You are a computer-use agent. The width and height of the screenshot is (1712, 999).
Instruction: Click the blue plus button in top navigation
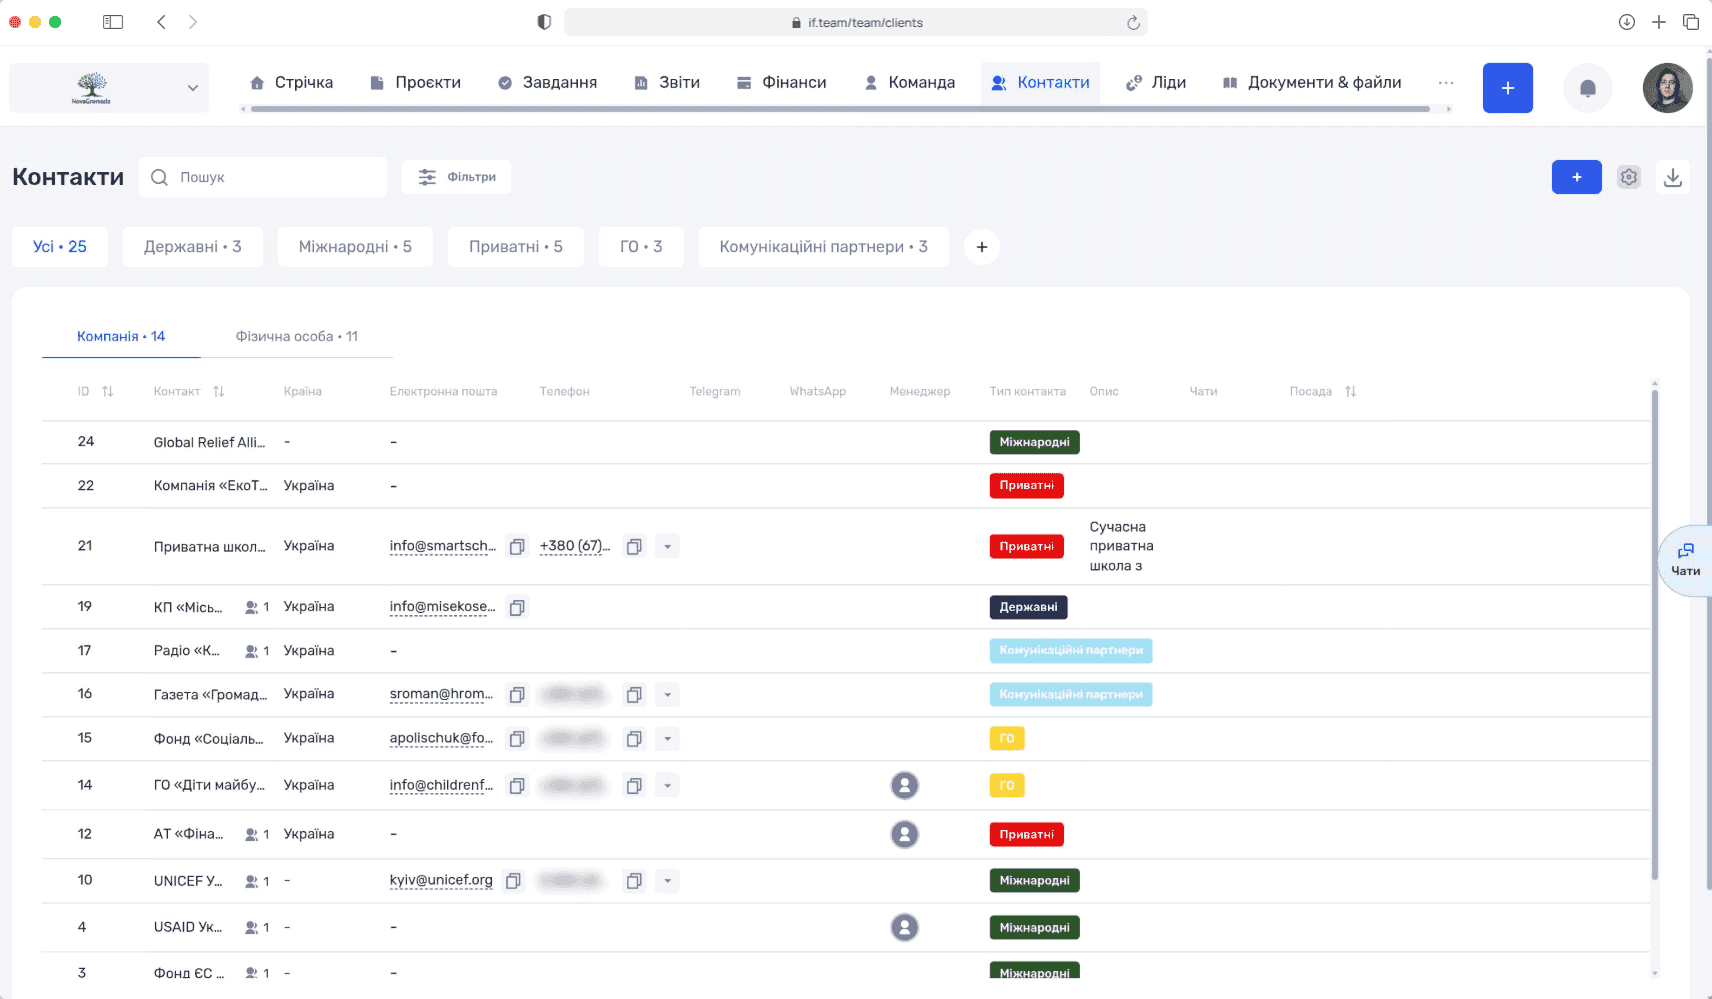tap(1507, 88)
